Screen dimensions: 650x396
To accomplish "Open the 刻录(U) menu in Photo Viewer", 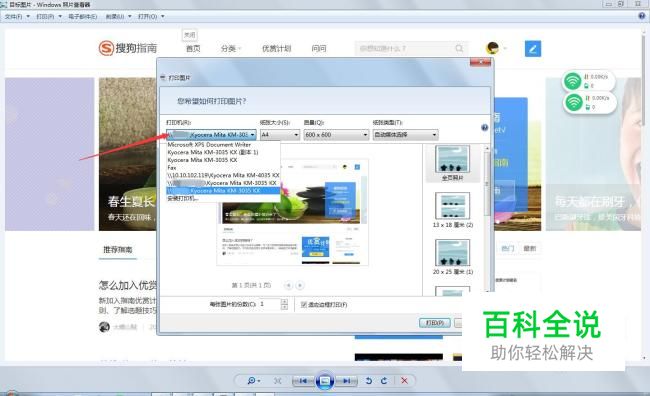I will pyautogui.click(x=118, y=17).
